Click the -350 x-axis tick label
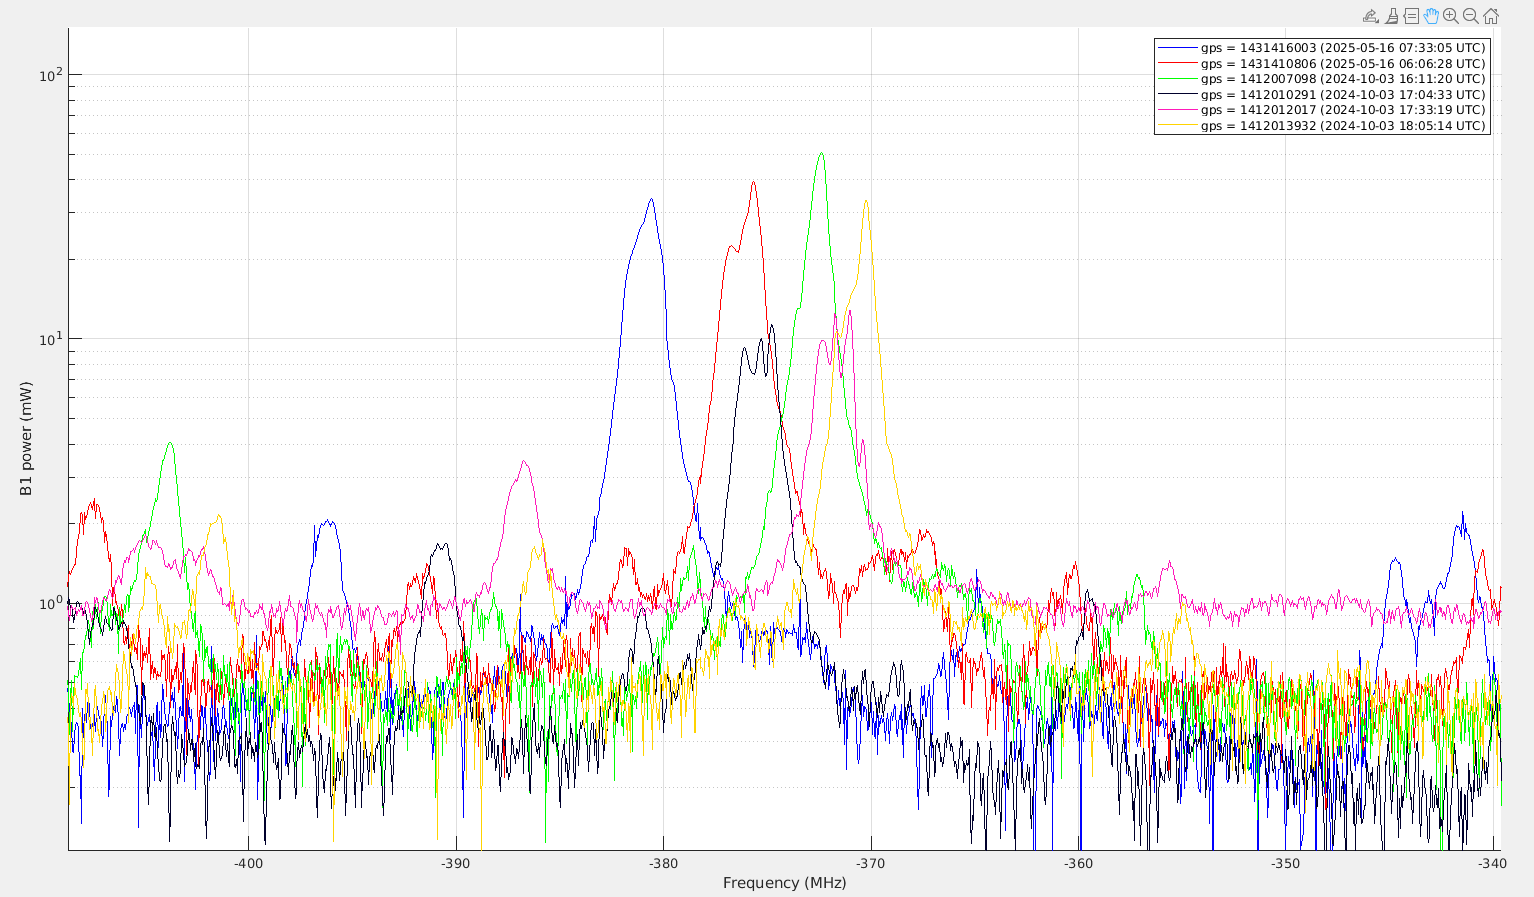Viewport: 1534px width, 897px height. click(x=1286, y=864)
